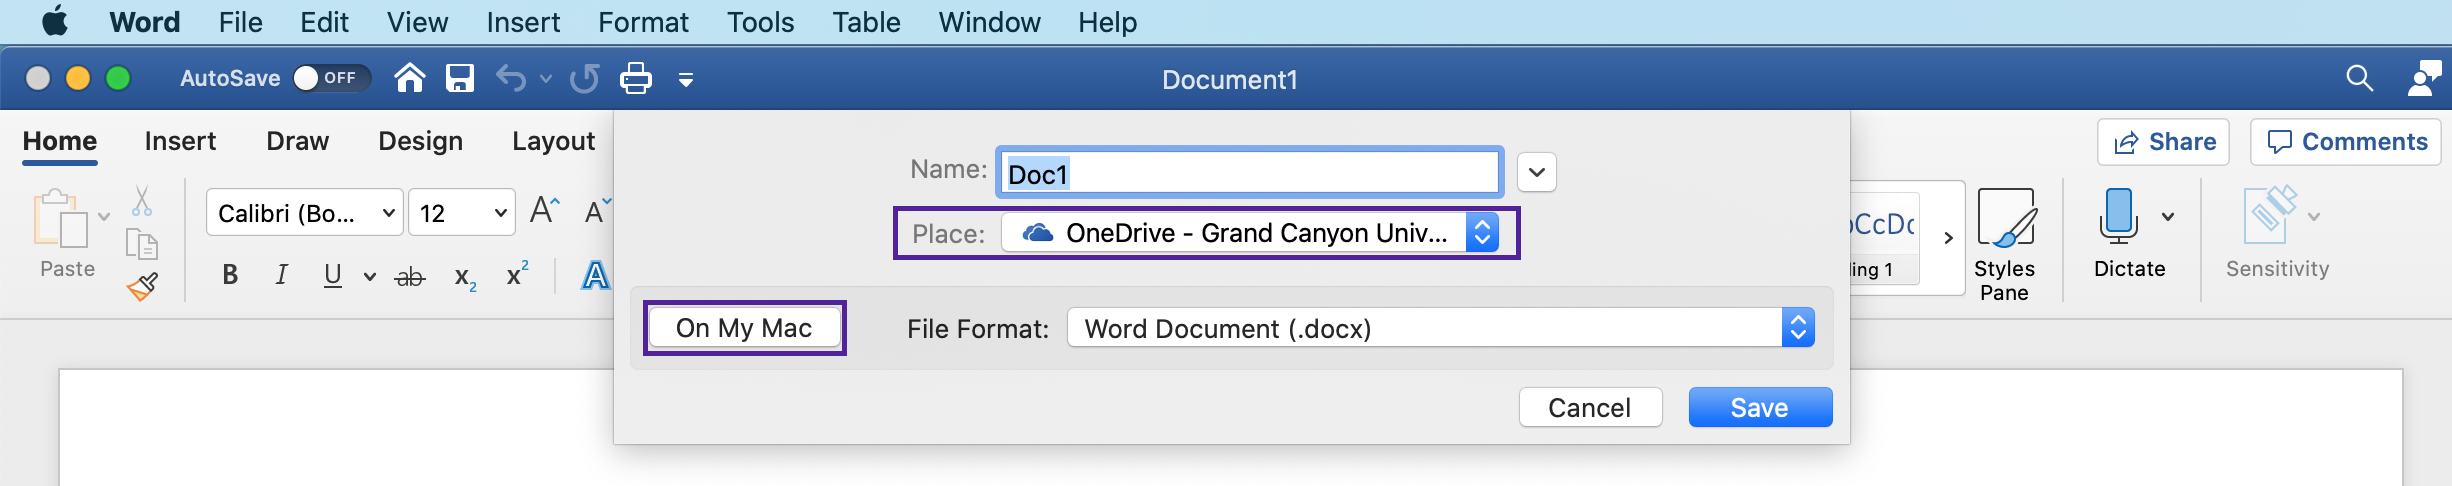Switch to the Insert ribbon tab

pyautogui.click(x=180, y=141)
